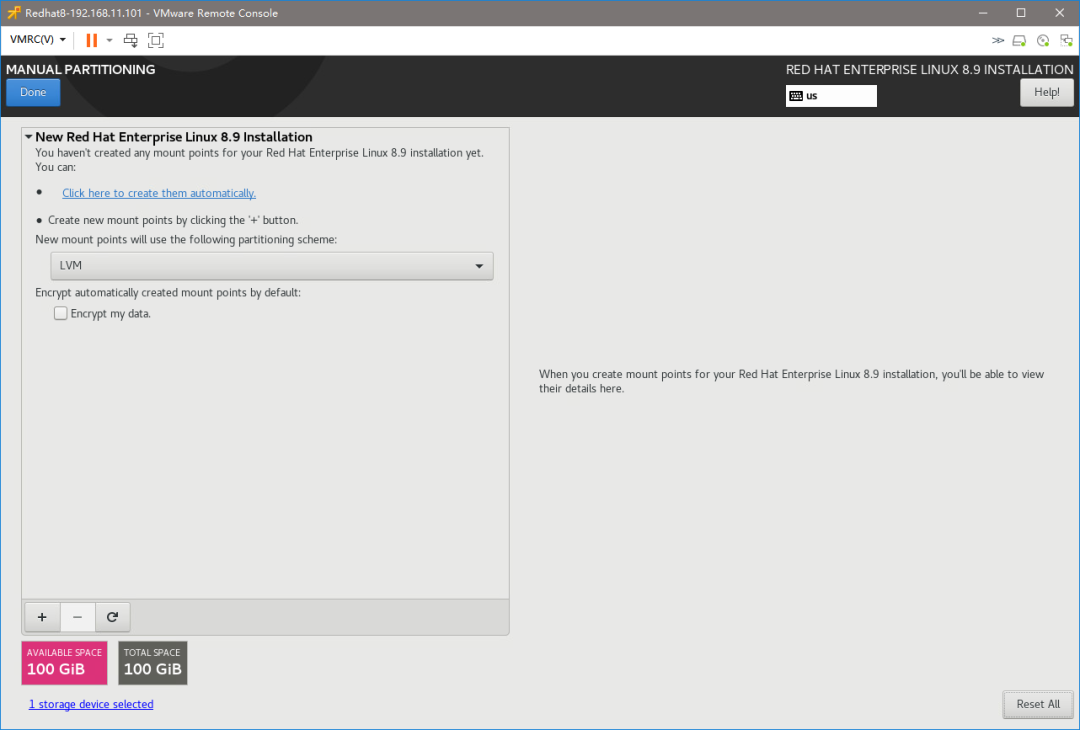
Task: Click the Done button
Action: (x=33, y=92)
